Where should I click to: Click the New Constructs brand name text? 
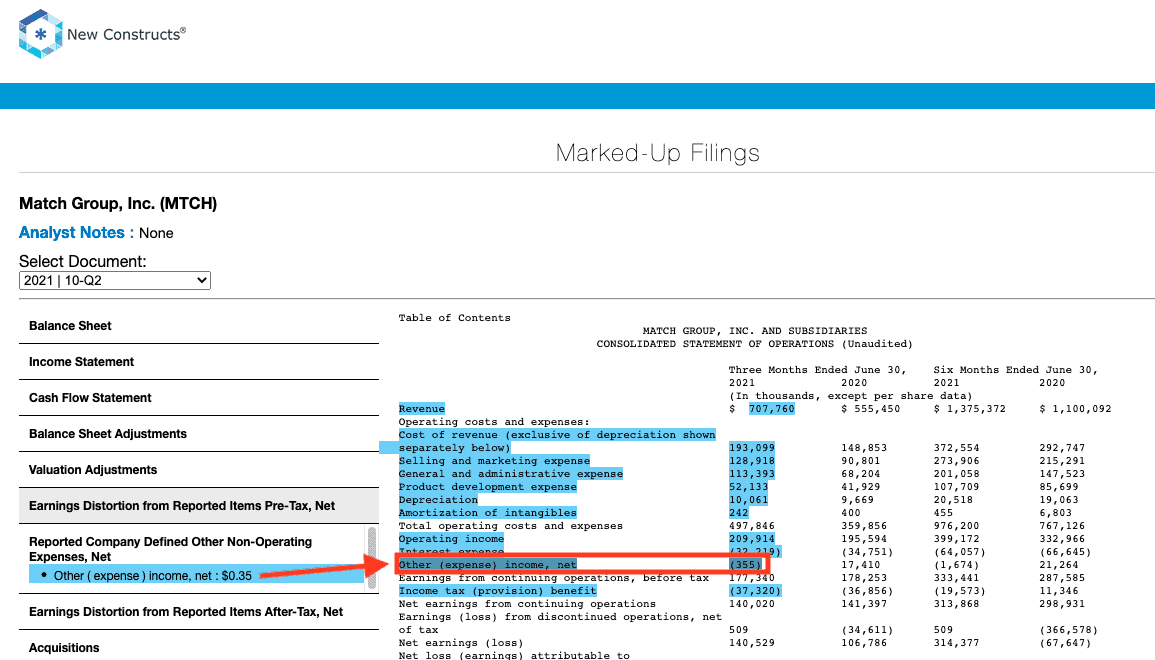(x=126, y=34)
